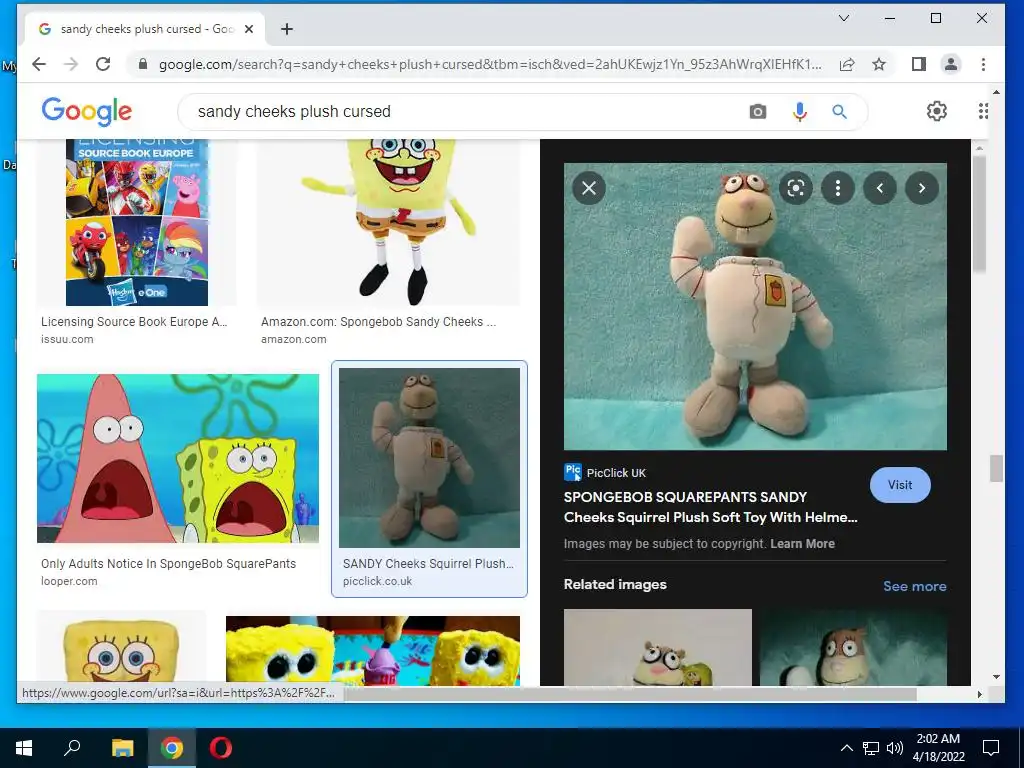Show next image in preview
Screen dimensions: 1024x768
tap(921, 188)
